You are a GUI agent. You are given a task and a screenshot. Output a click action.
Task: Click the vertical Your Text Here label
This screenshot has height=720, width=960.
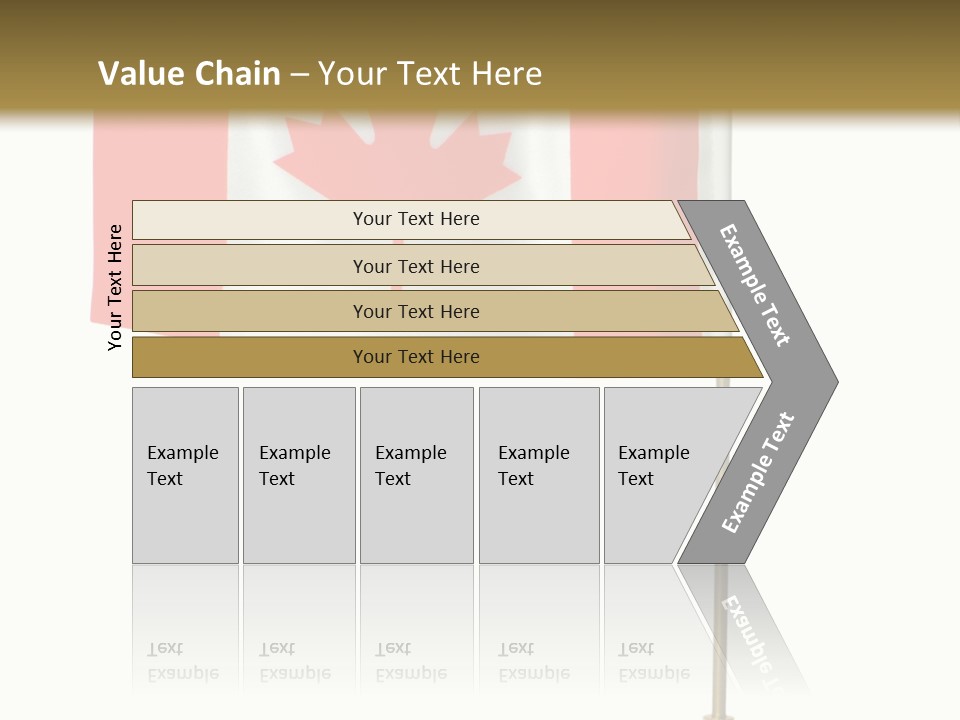[x=115, y=287]
